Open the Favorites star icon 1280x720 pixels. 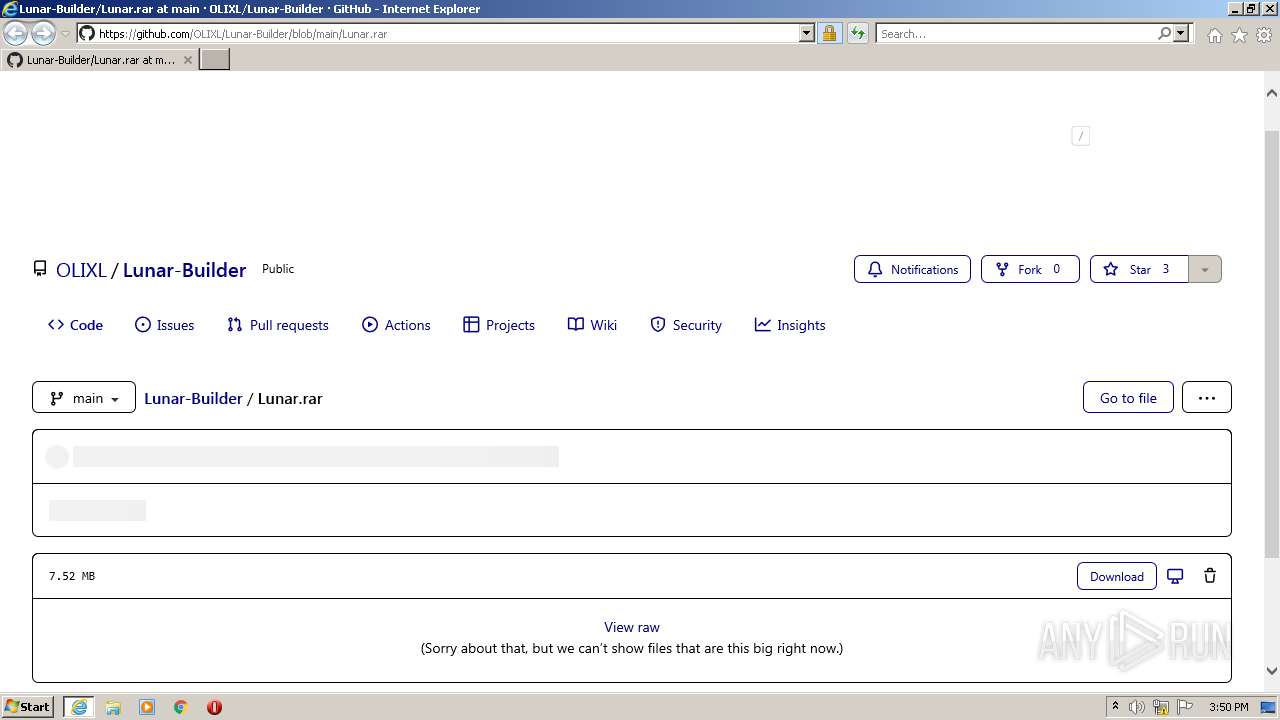point(1239,35)
